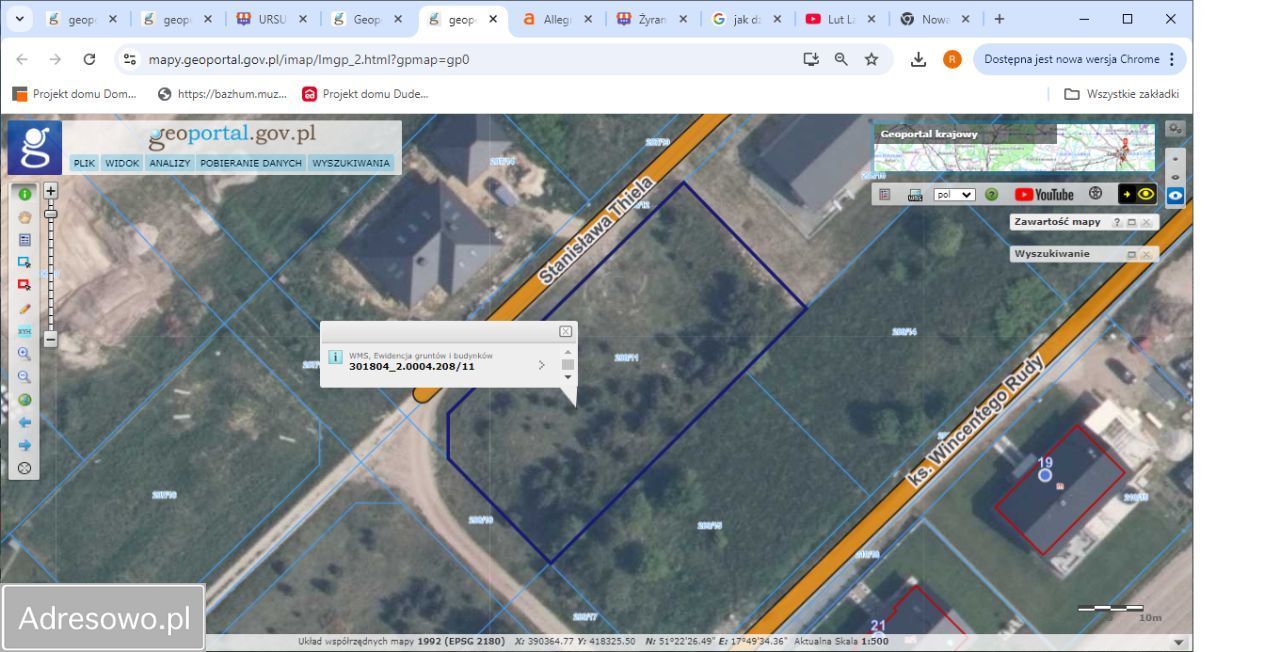Viewport: 1280px width, 652px height.
Task: Maximize the Zawartość mapy panel
Action: pyautogui.click(x=1132, y=222)
